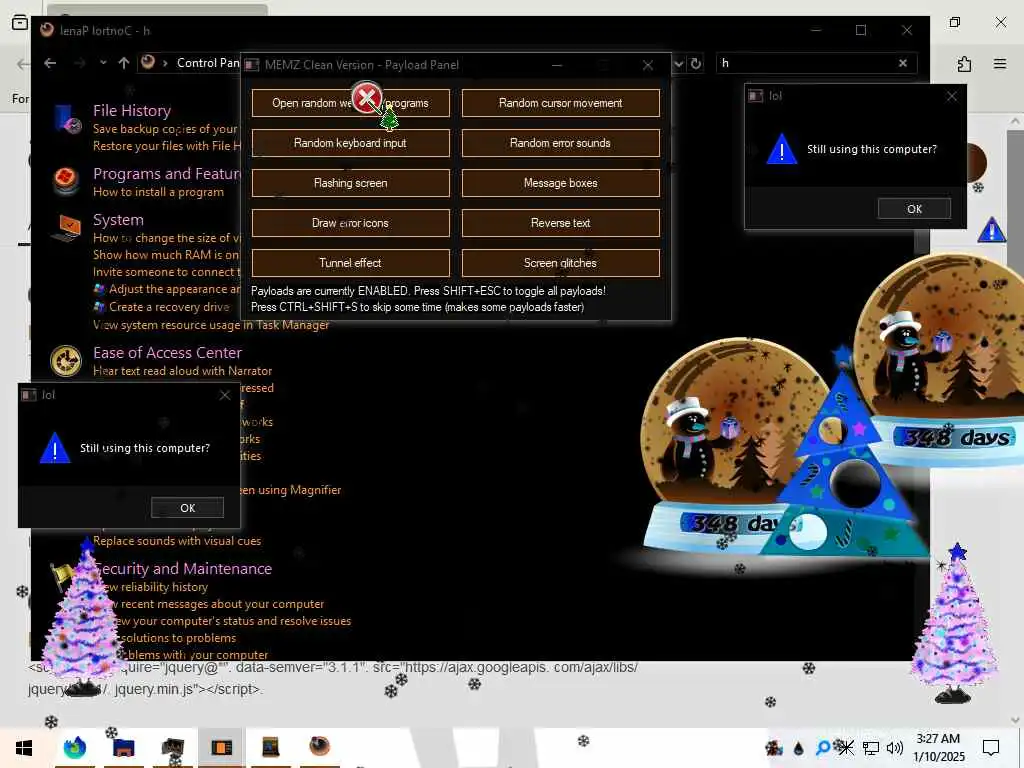This screenshot has height=768, width=1024.
Task: Toggle the Random keyboard input payload
Action: point(351,143)
